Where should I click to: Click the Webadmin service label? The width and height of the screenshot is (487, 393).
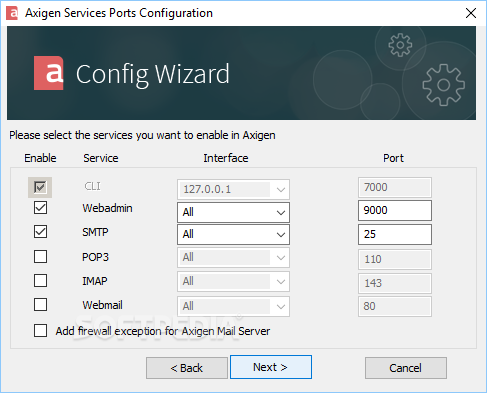coord(107,208)
